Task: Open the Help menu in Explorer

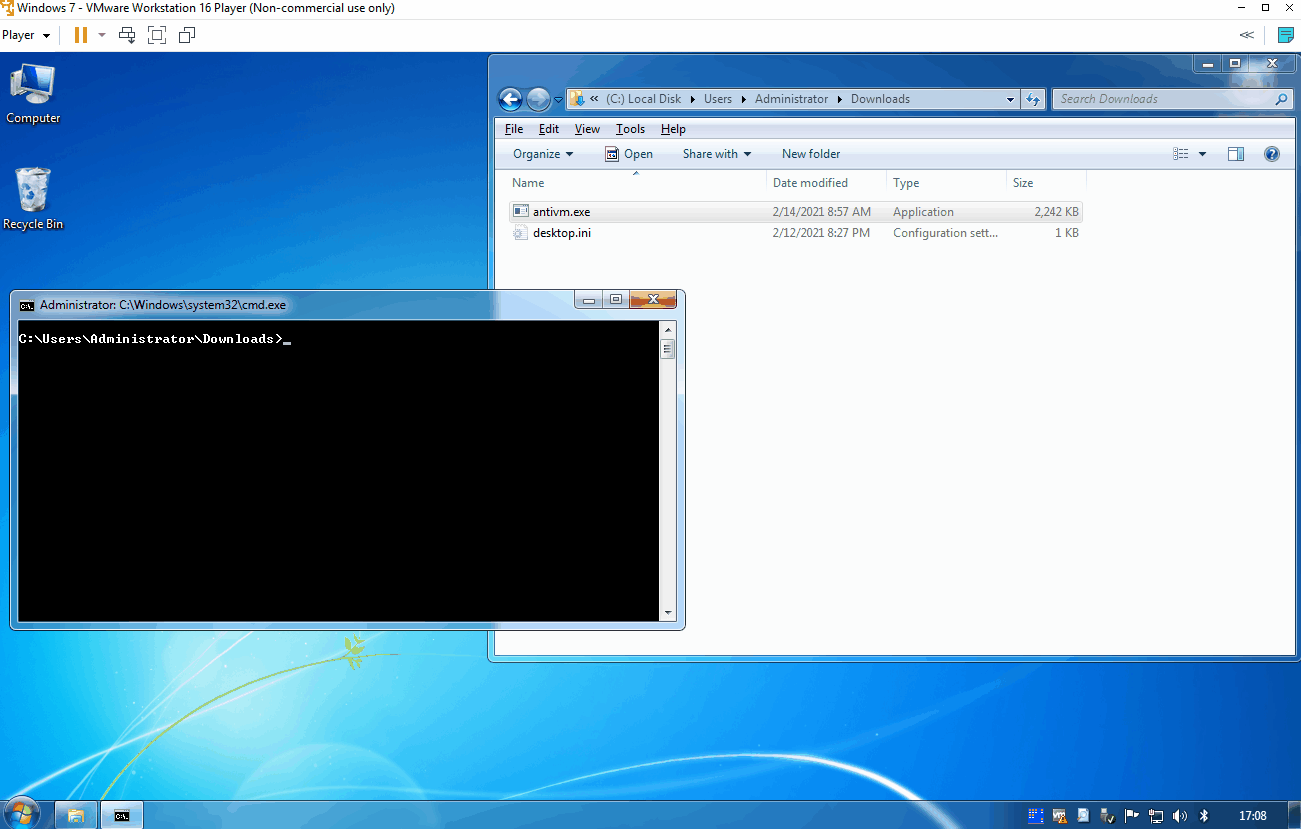Action: pos(673,129)
